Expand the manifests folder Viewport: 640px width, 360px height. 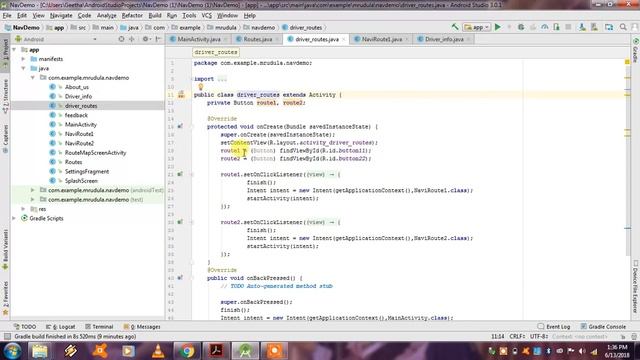(x=24, y=59)
